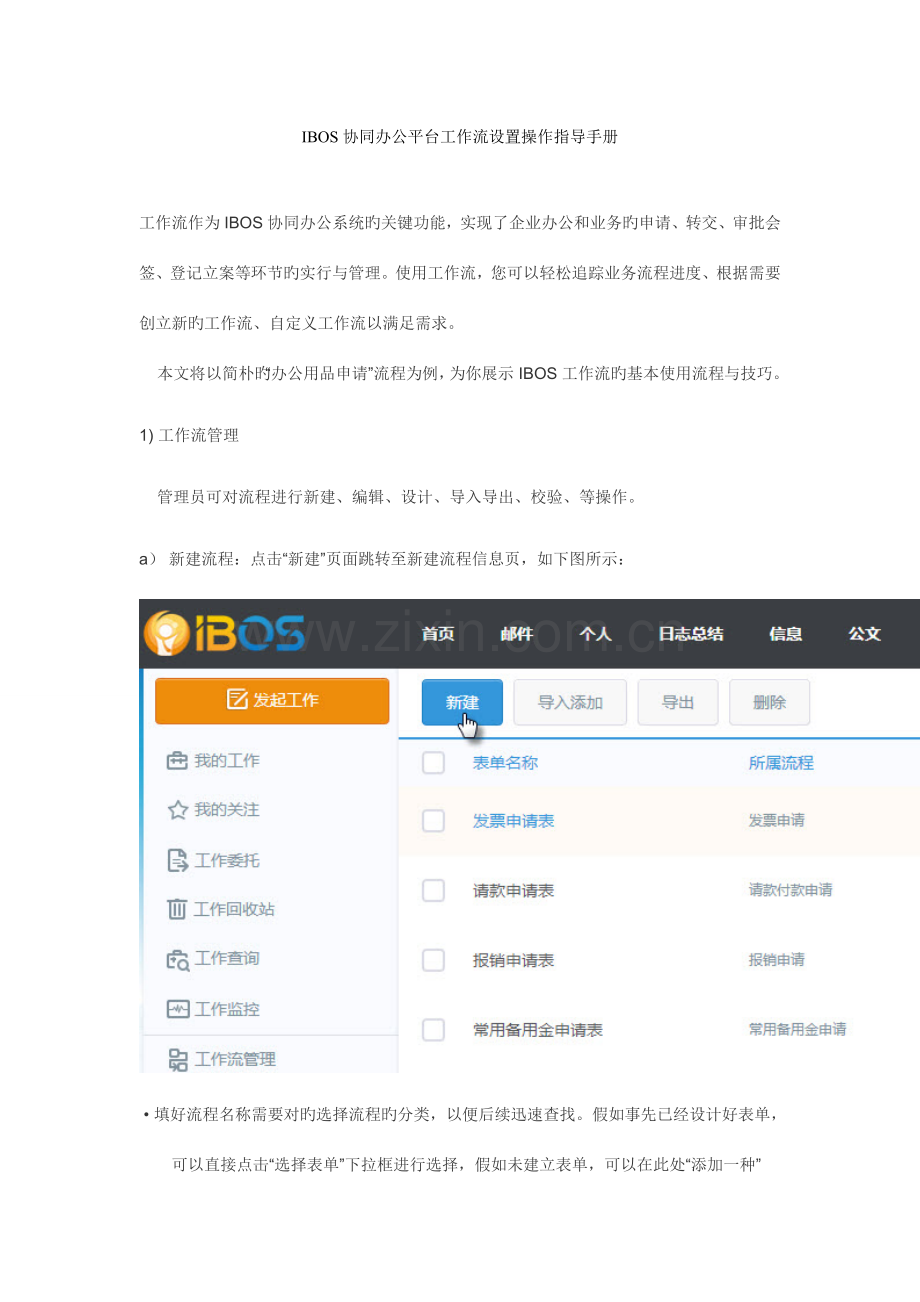Click the 导出 button
Viewport: 920px width, 1302px height.
(x=678, y=702)
